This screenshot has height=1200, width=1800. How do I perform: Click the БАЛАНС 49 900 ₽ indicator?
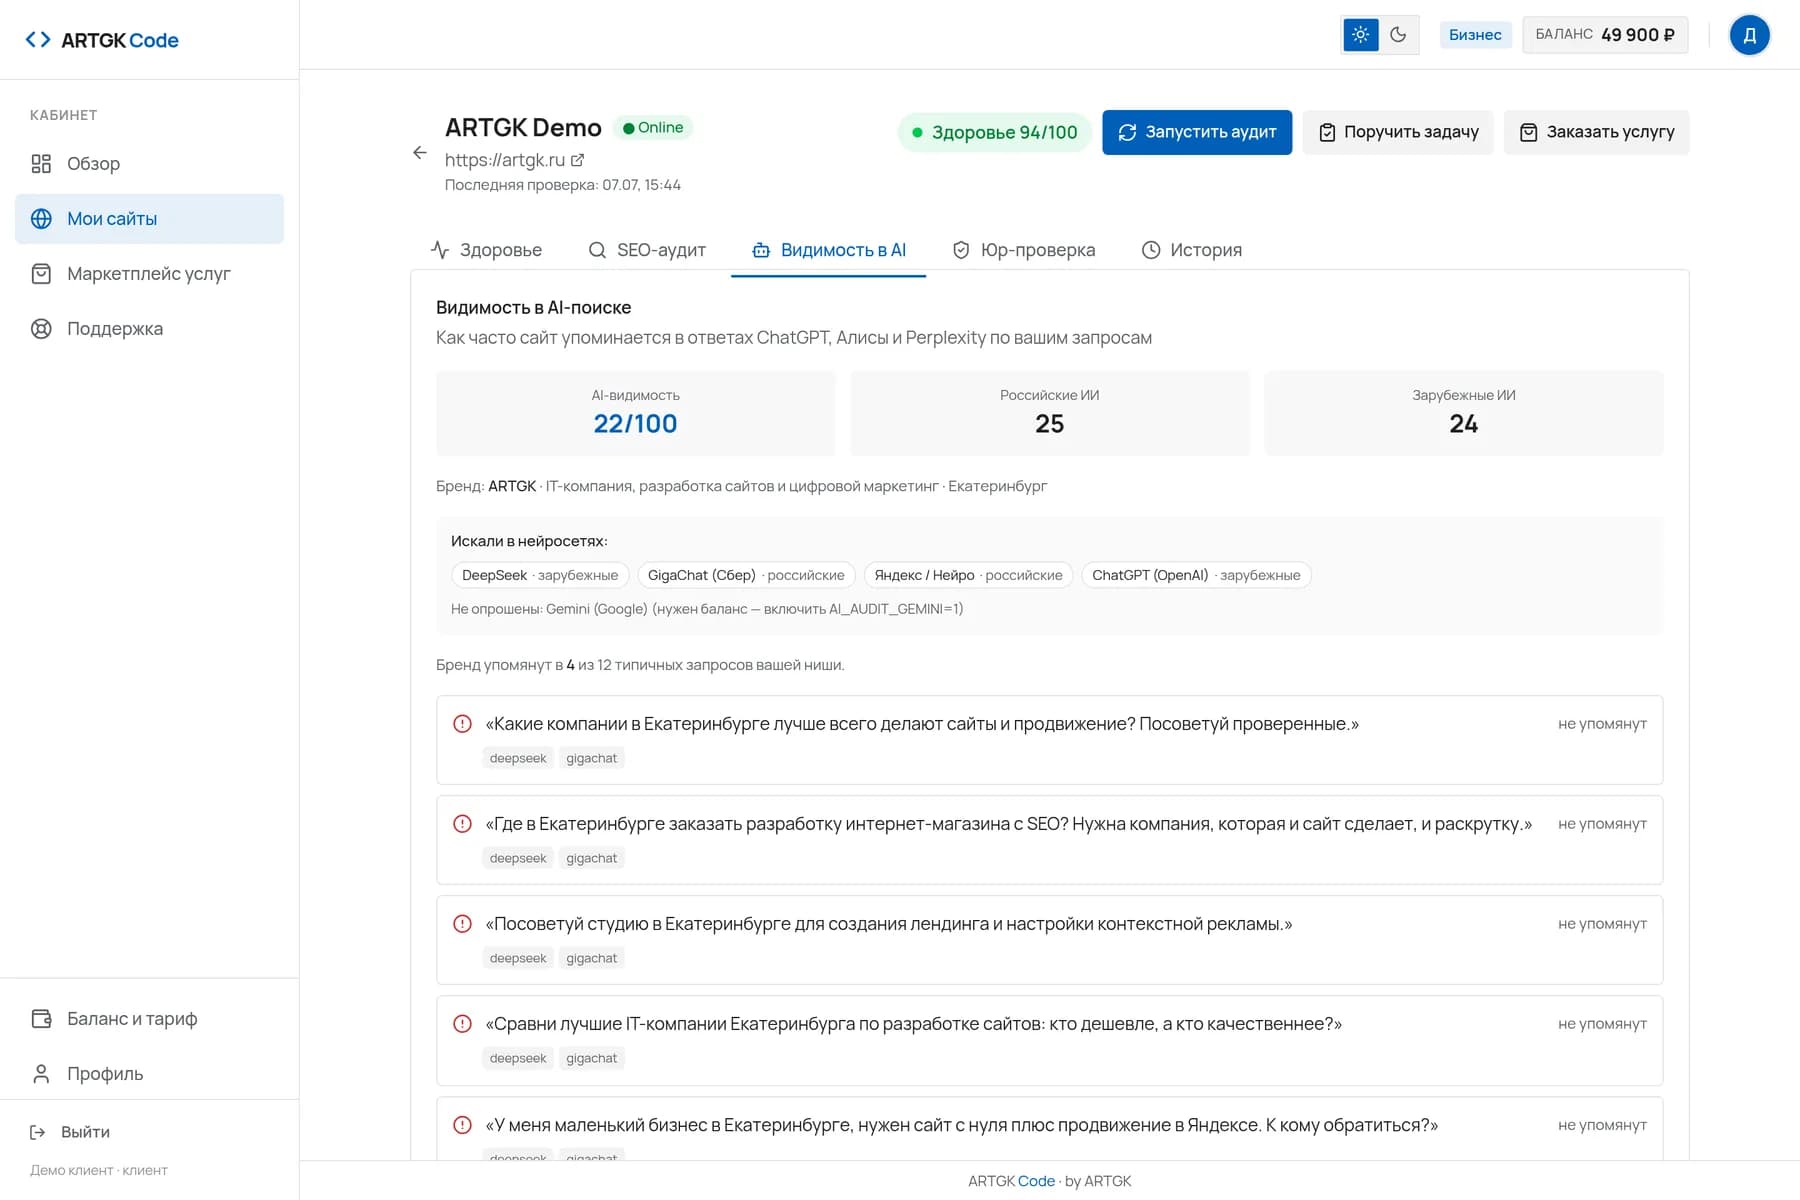tap(1605, 35)
